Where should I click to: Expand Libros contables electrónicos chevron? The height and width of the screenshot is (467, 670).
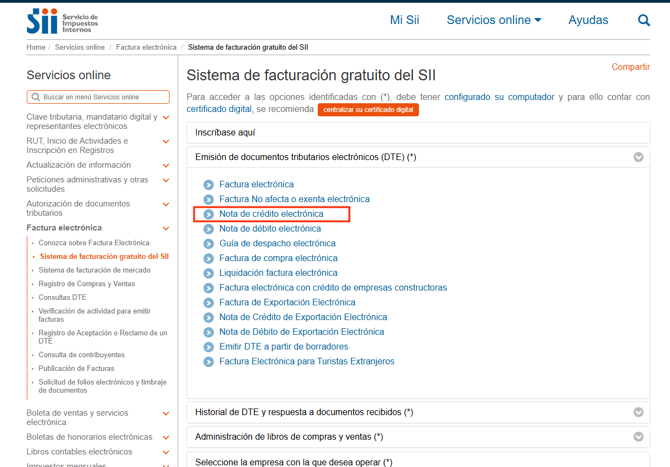tap(166, 452)
